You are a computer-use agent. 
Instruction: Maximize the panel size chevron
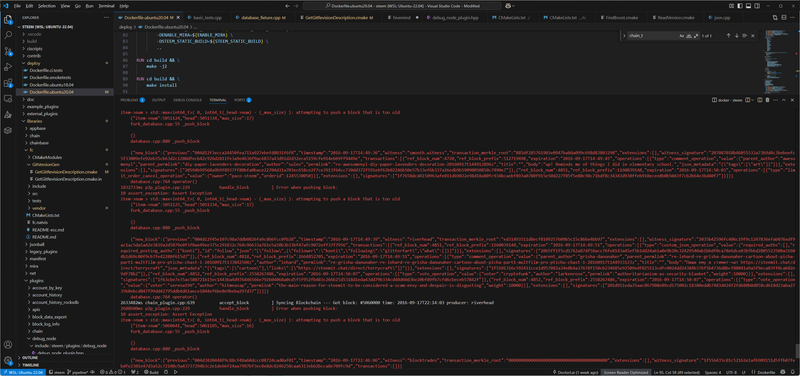(785, 100)
